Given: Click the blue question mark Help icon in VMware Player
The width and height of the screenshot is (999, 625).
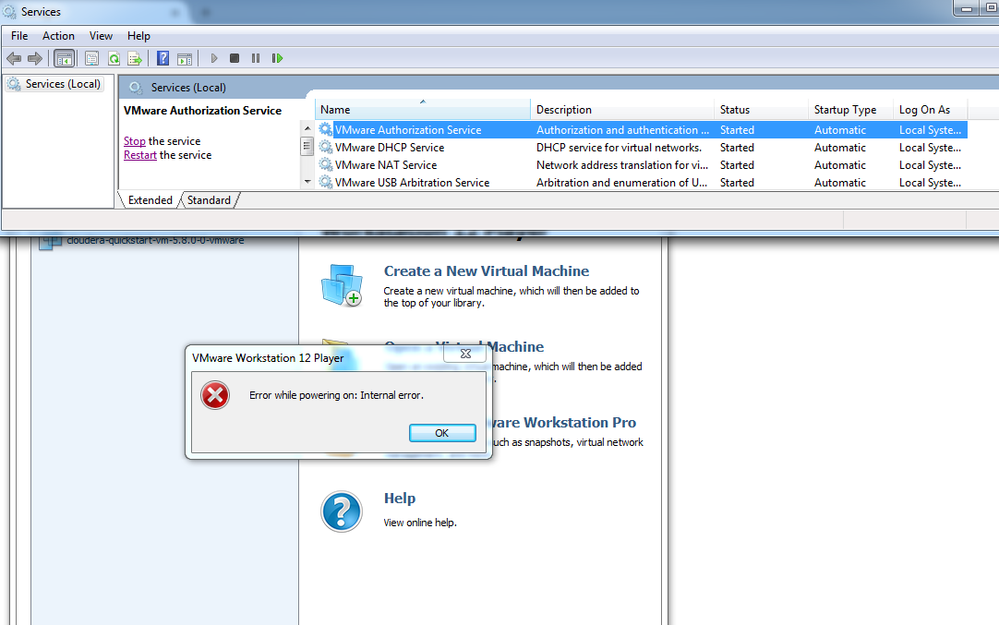Looking at the screenshot, I should [341, 512].
